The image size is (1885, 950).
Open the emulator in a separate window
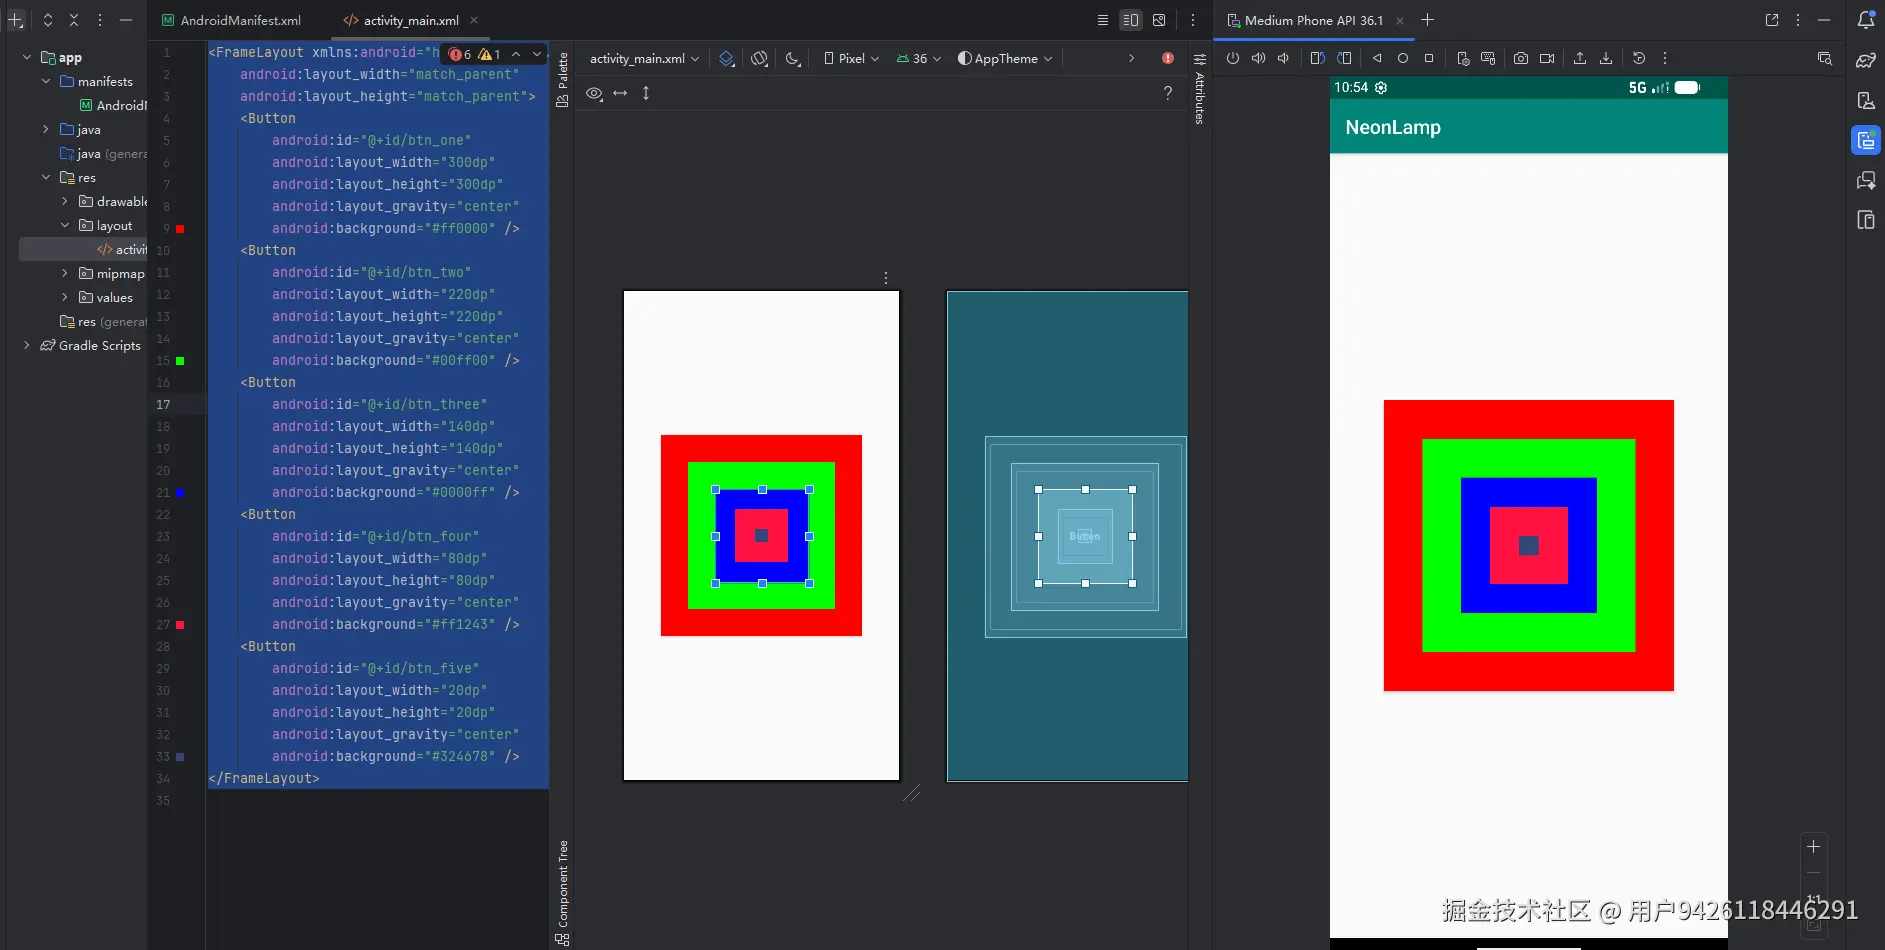point(1772,20)
